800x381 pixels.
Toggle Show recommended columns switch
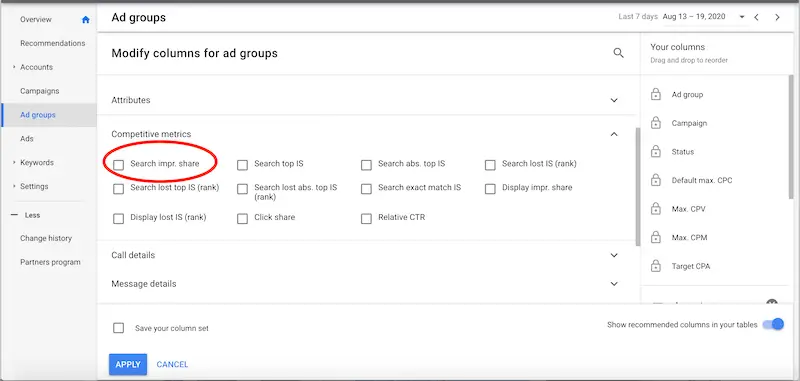coord(773,324)
